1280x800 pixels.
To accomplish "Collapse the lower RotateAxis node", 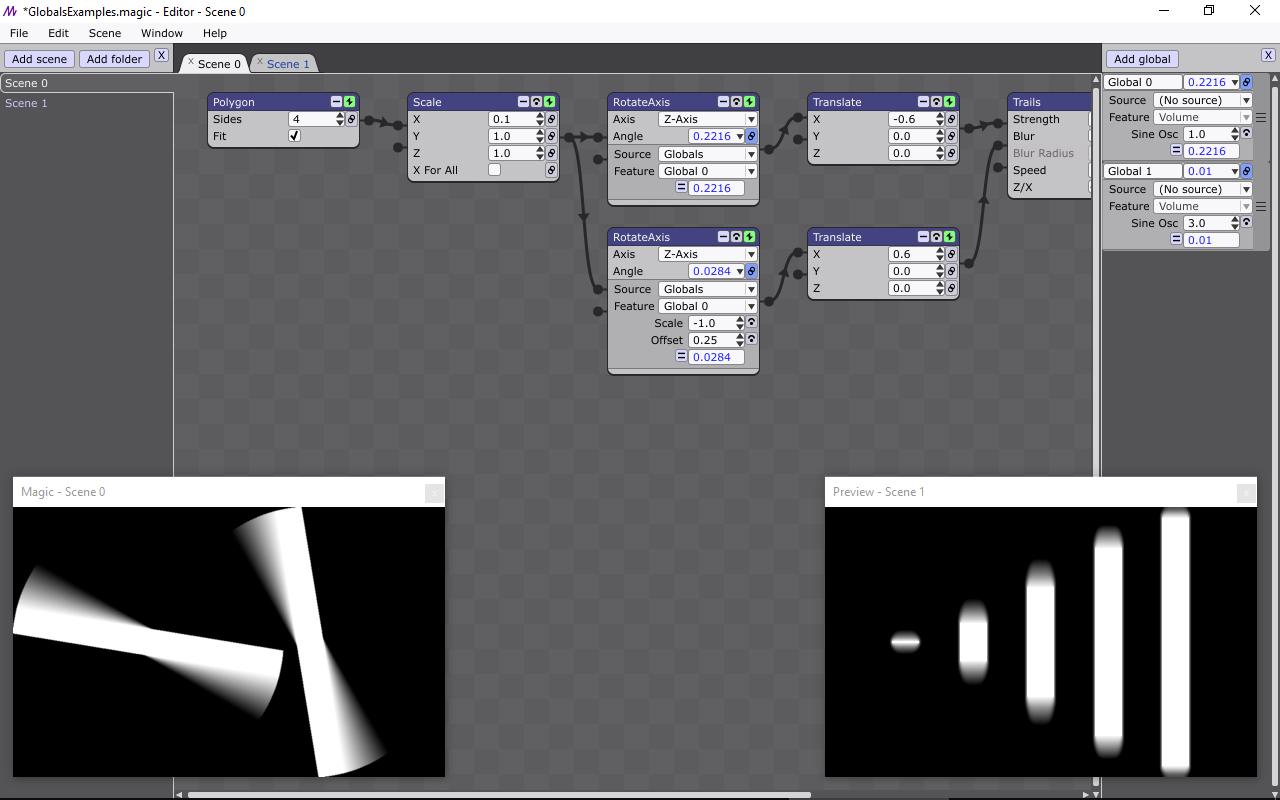I will [724, 237].
